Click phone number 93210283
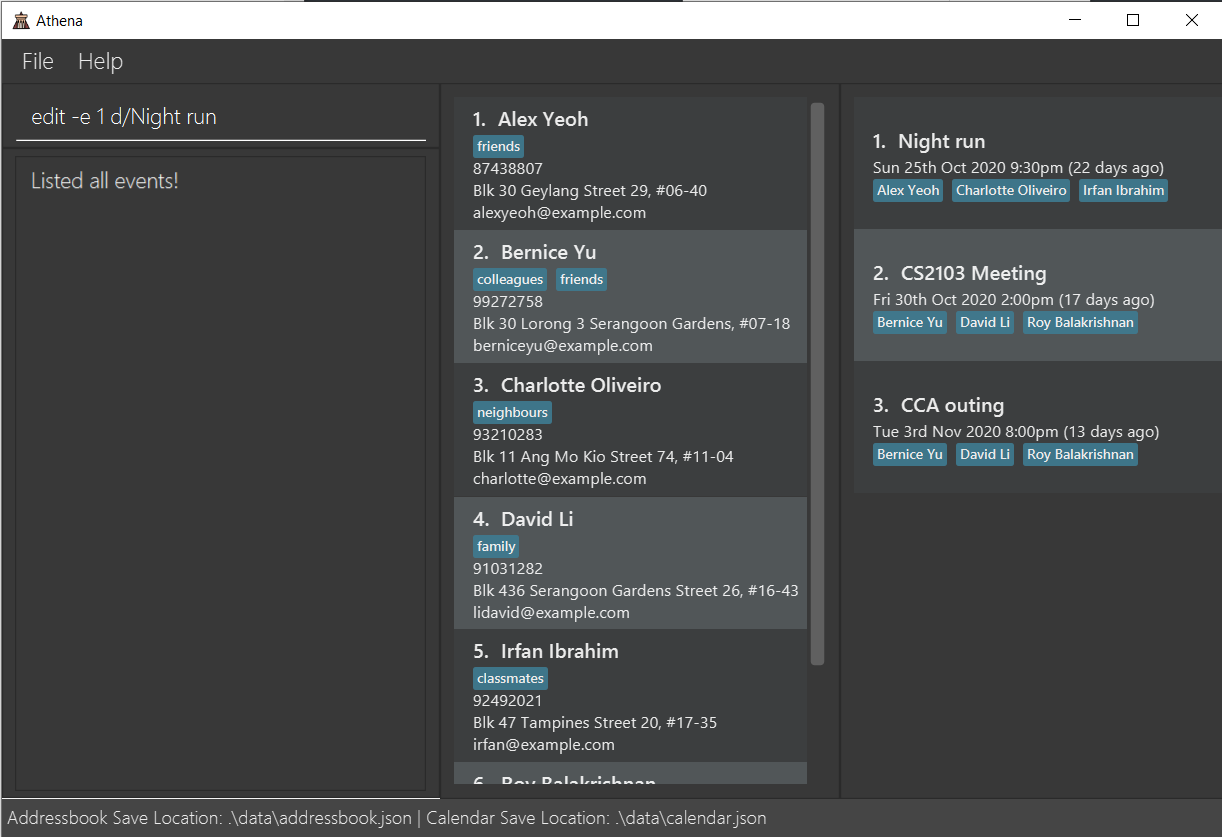1222x837 pixels. (508, 434)
